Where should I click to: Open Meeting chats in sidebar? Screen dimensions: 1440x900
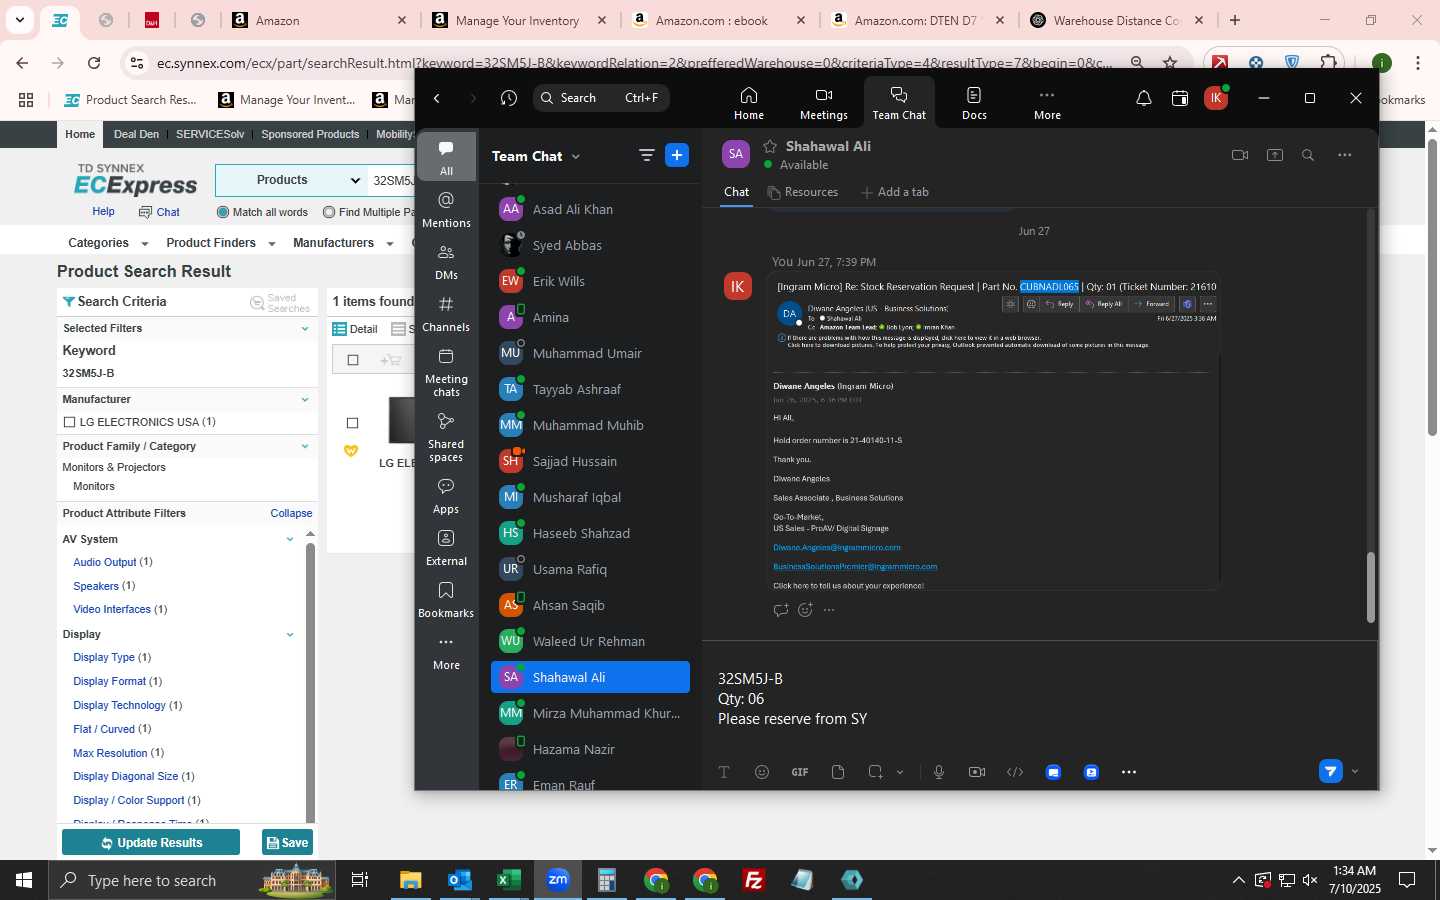pos(446,373)
